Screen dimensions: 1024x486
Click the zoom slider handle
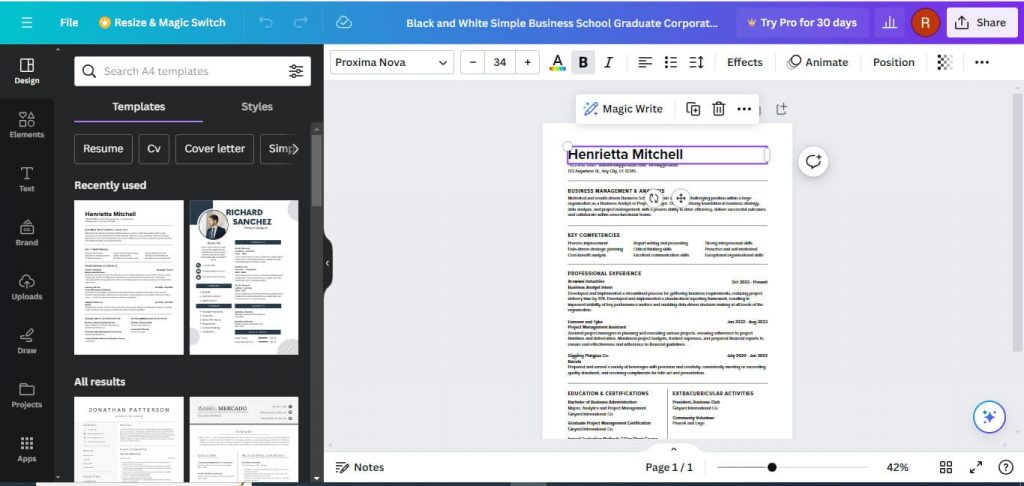(x=772, y=467)
